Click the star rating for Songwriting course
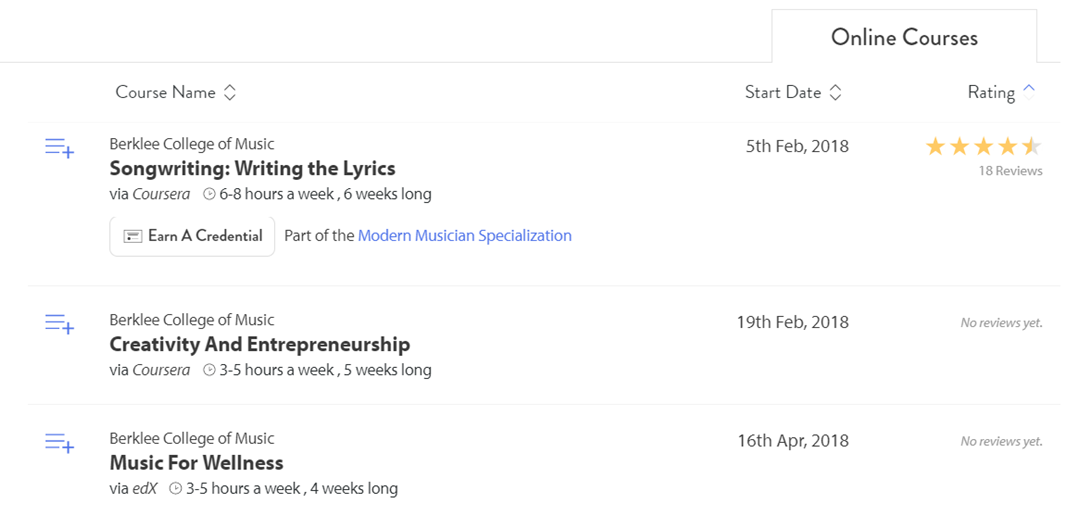The image size is (1080, 506). pyautogui.click(x=983, y=148)
